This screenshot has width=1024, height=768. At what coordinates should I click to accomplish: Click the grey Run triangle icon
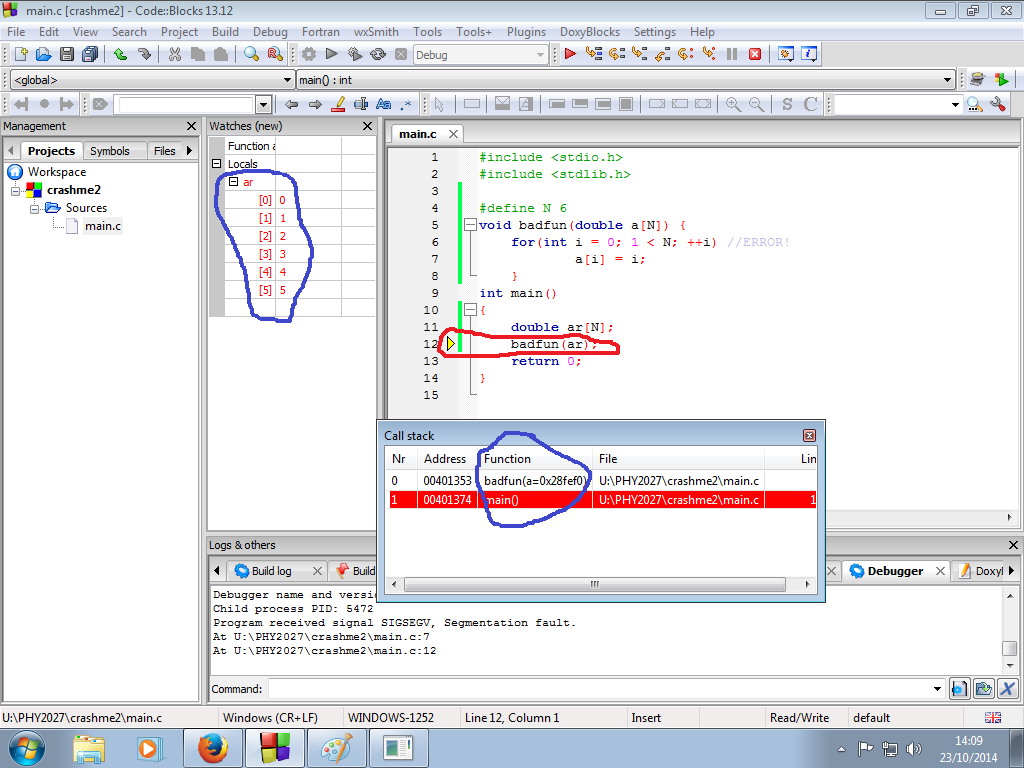pos(331,54)
